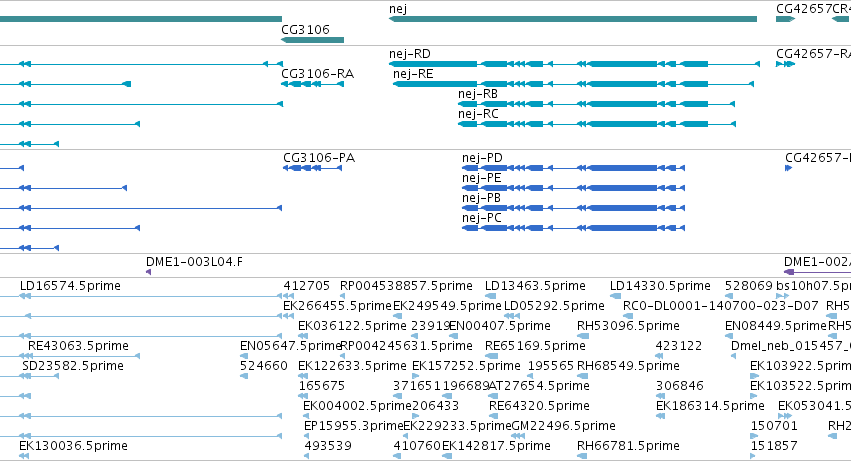Select the AT27654.5prime label

(x=539, y=386)
